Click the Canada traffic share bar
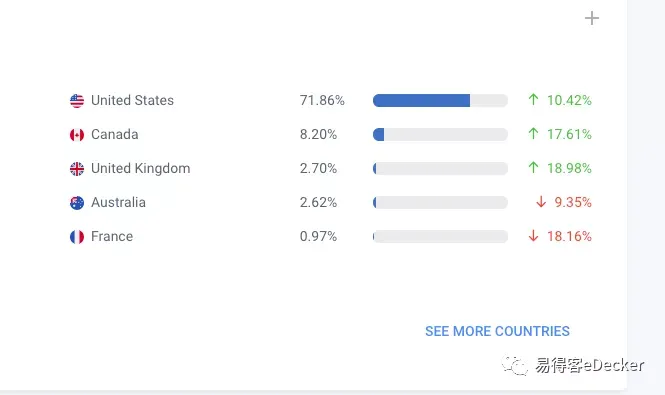Image resolution: width=665 pixels, height=395 pixels. pos(440,134)
